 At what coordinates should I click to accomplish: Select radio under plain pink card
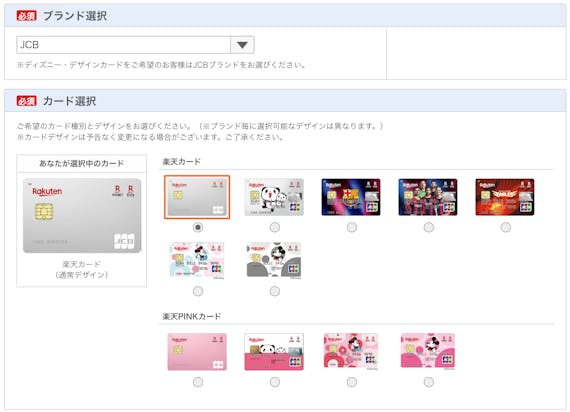tap(198, 382)
